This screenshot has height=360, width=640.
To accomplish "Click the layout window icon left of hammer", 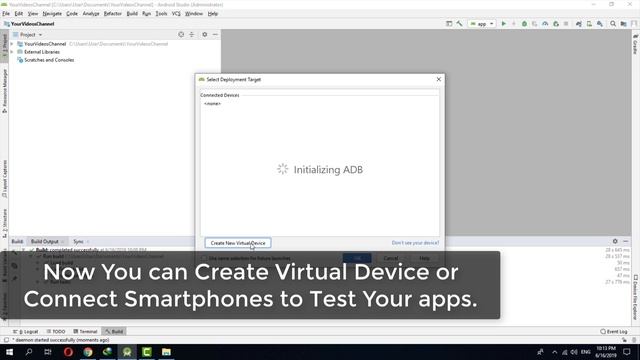I will 449,24.
